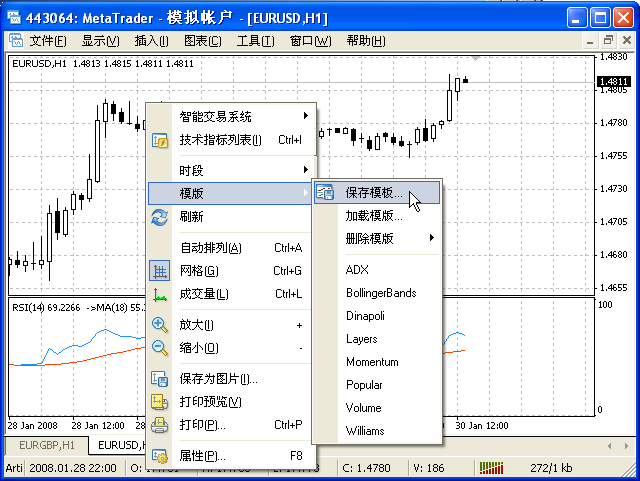Click the refresh icon in context menu
Viewport: 640px width, 481px height.
[x=160, y=217]
